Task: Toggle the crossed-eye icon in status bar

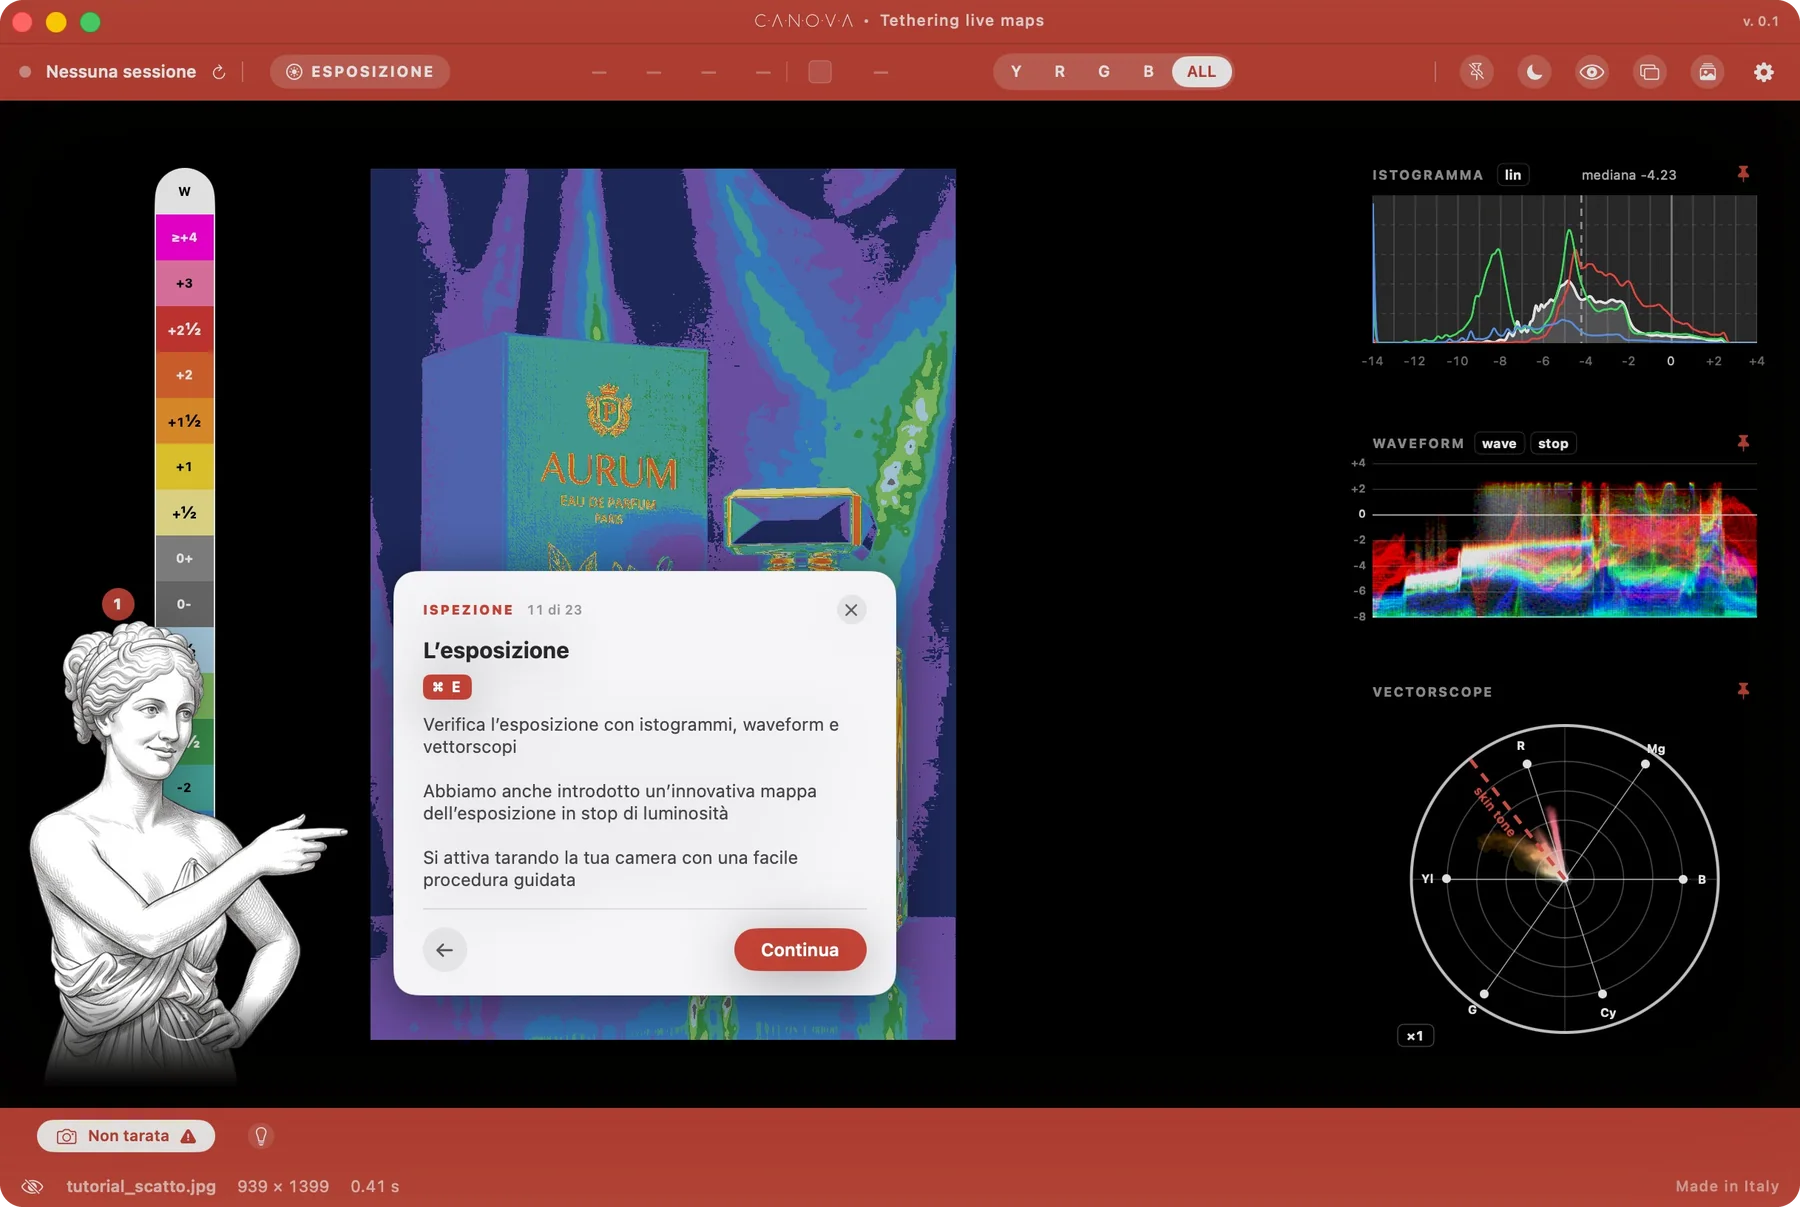Action: tap(32, 1187)
